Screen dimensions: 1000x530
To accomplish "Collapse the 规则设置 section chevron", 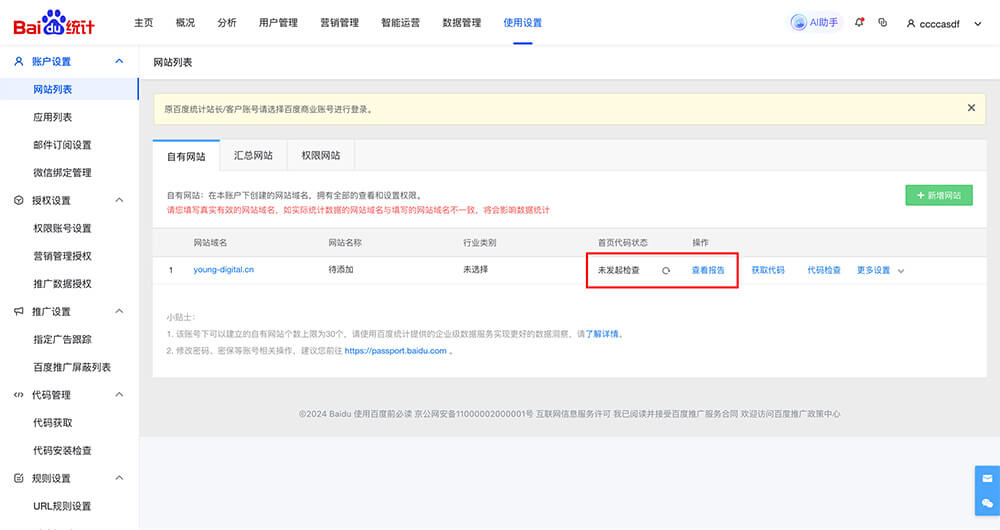I will click(x=119, y=478).
